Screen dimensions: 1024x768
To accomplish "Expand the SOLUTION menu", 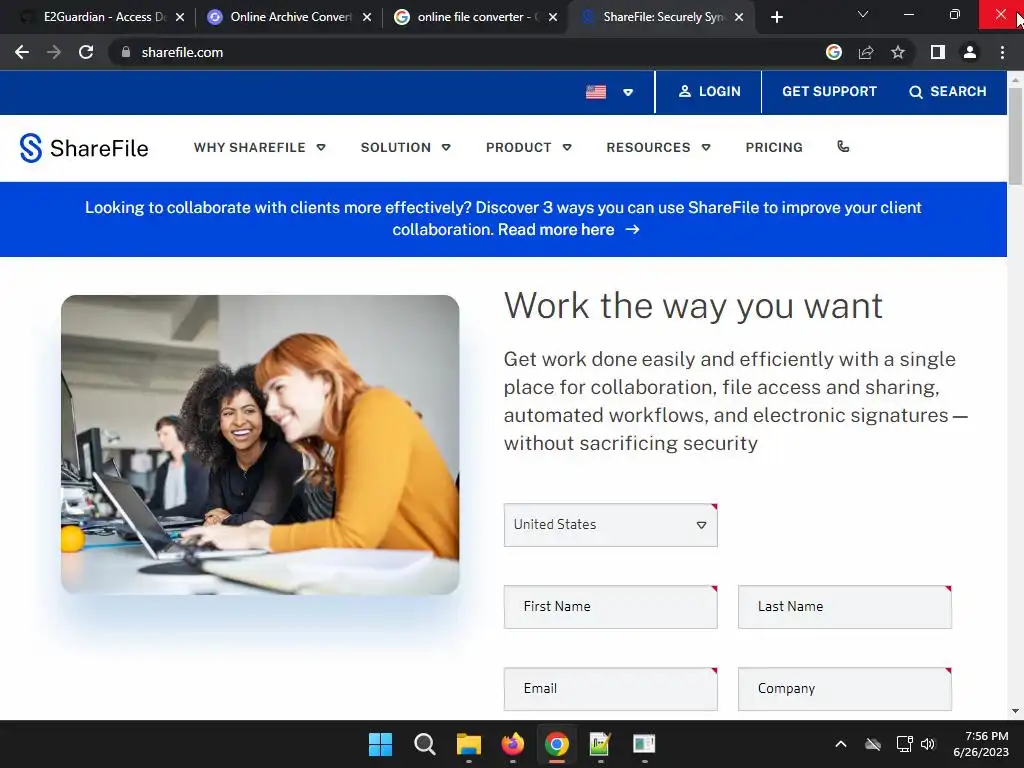I will point(406,148).
